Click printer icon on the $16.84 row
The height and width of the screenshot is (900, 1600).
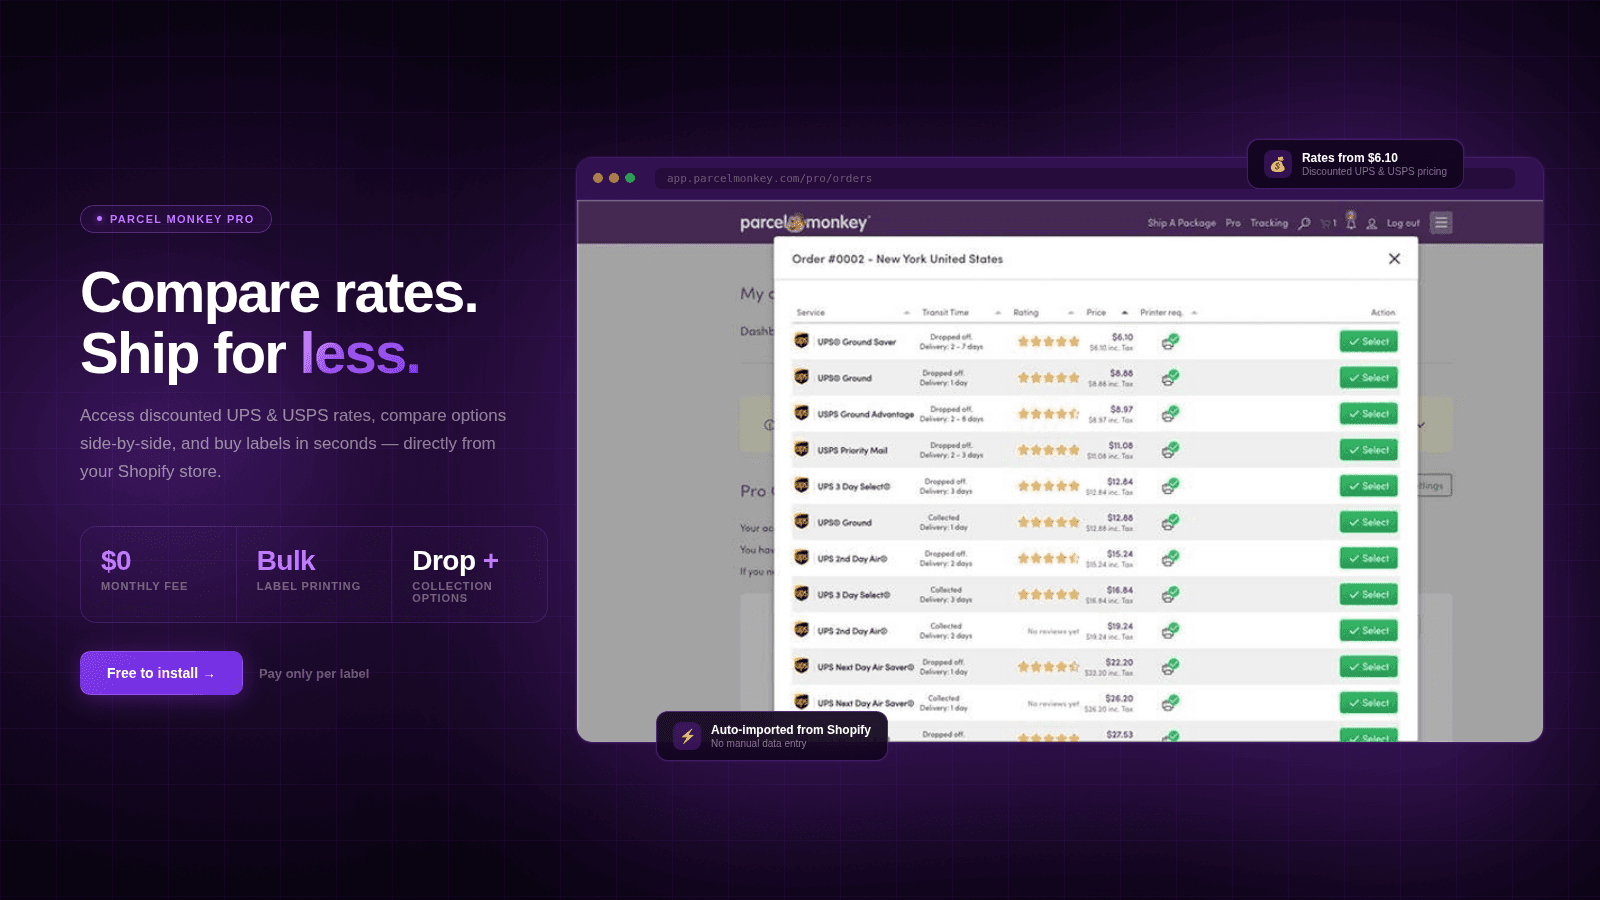1170,594
